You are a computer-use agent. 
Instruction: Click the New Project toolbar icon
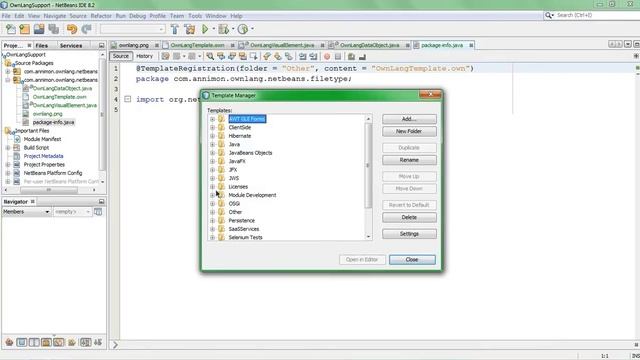pyautogui.click(x=25, y=29)
